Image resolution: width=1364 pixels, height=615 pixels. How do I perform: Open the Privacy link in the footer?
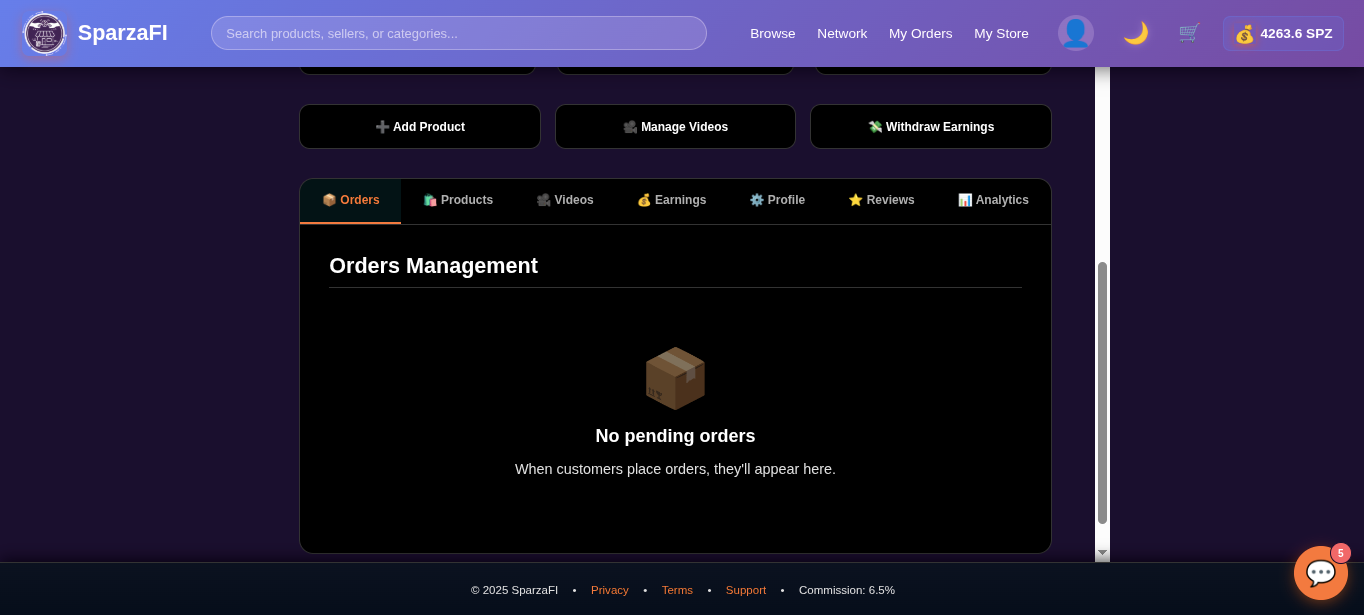[x=610, y=590]
